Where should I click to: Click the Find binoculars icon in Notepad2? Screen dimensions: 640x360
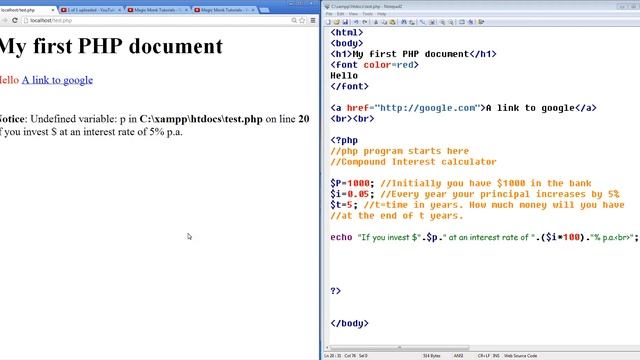pos(404,22)
